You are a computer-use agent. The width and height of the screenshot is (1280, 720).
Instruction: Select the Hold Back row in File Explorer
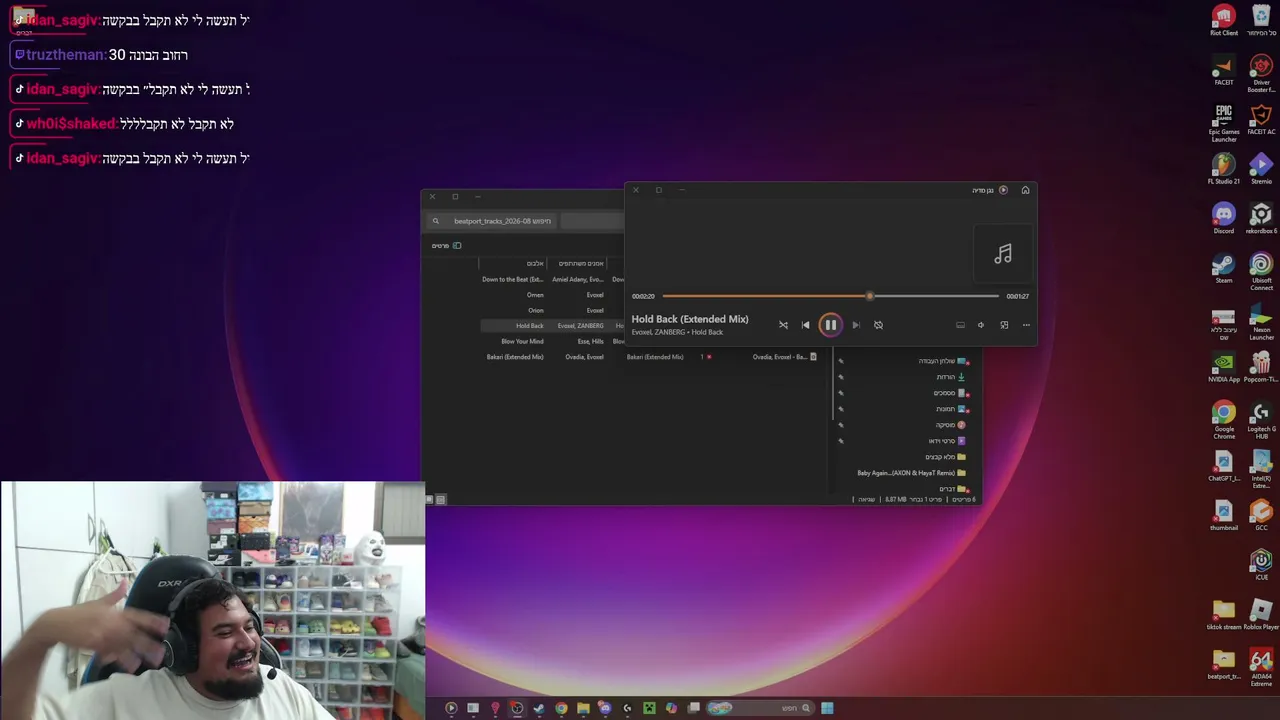(x=552, y=326)
